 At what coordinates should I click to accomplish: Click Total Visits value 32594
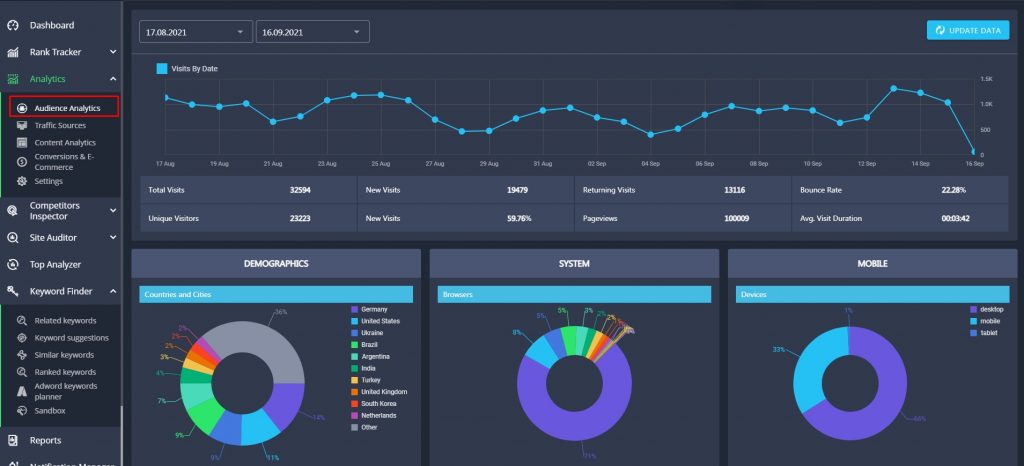coord(300,190)
